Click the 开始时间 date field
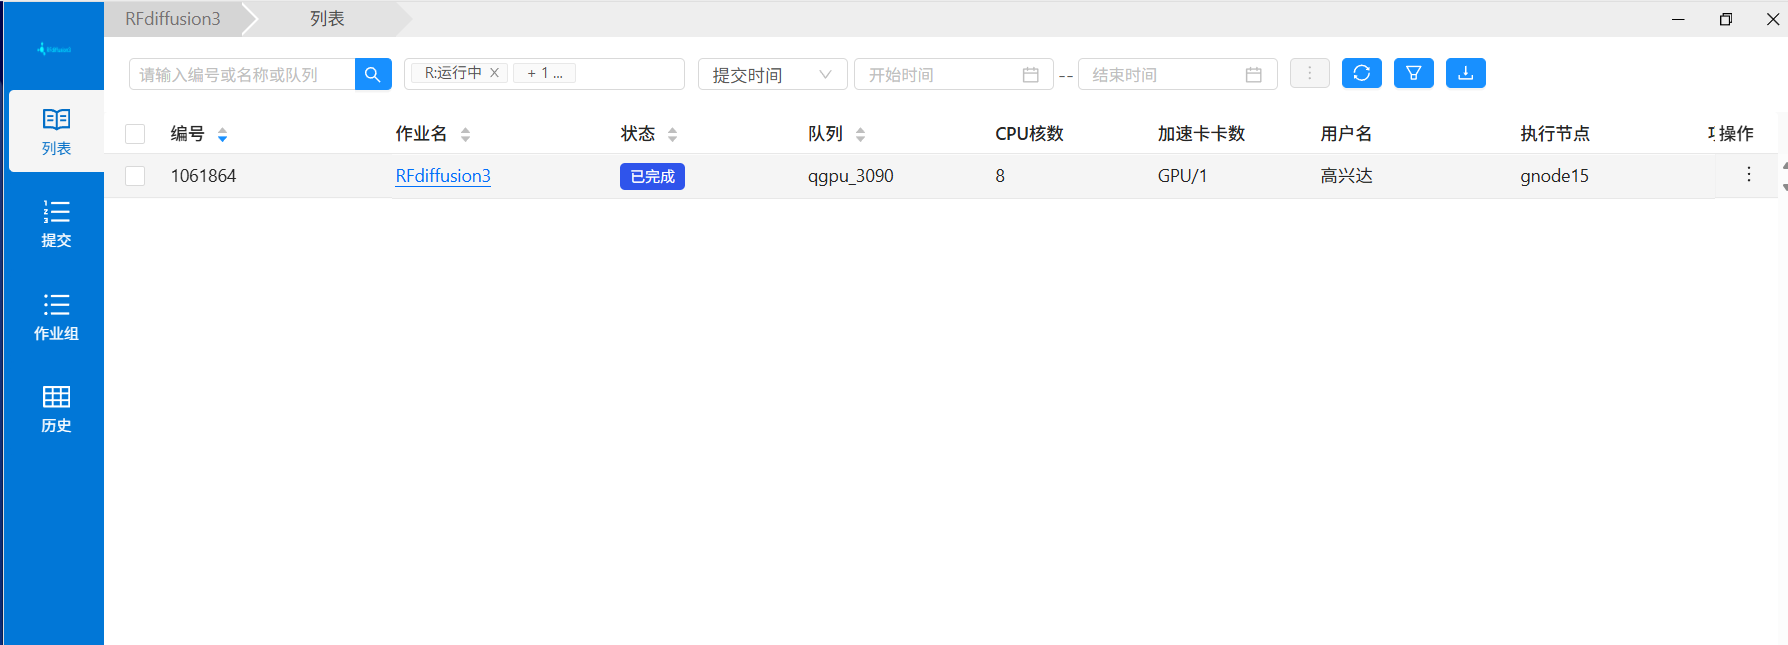Viewport: 1788px width, 645px height. coord(953,74)
